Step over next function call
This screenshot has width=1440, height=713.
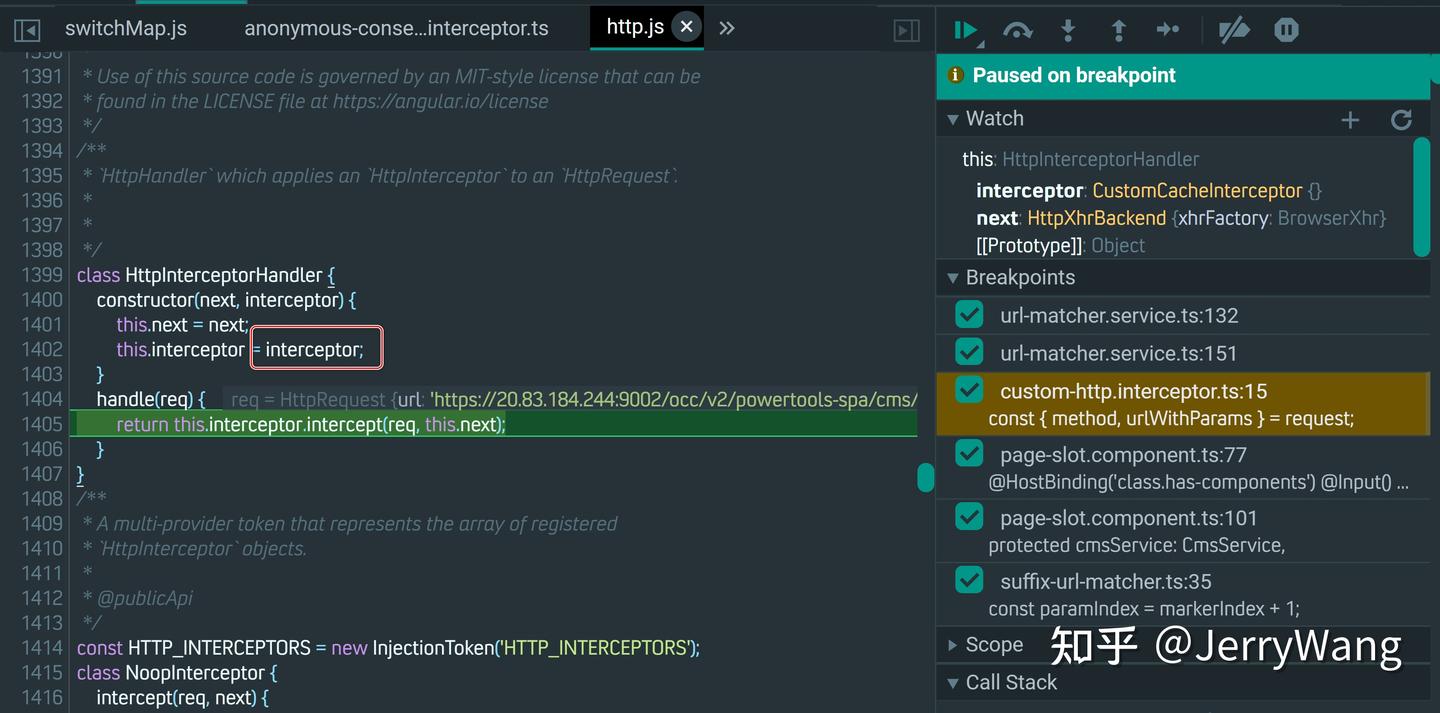1018,30
